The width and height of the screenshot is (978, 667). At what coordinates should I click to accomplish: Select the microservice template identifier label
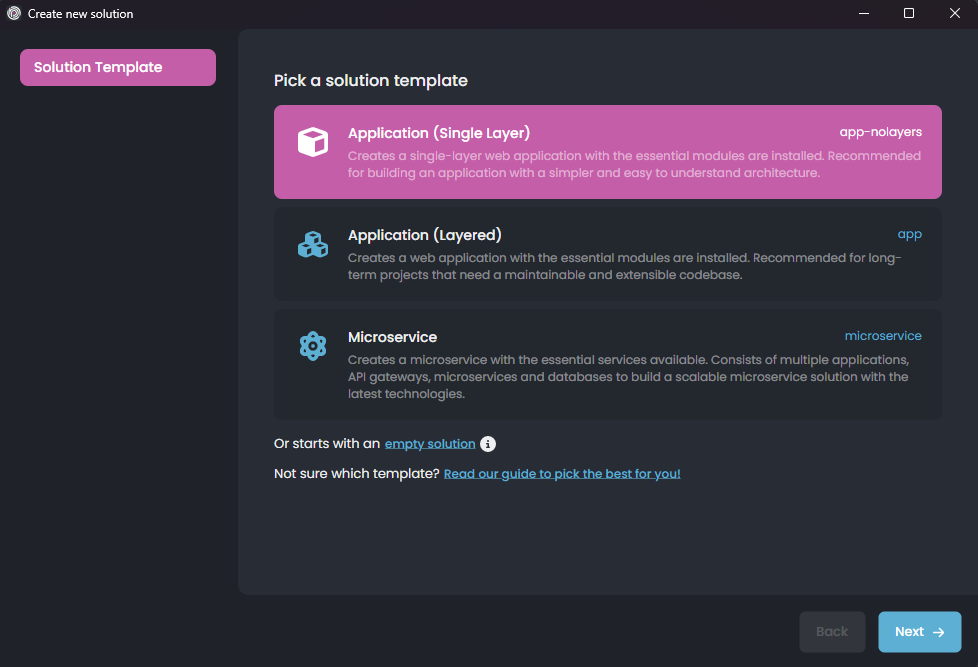pyautogui.click(x=883, y=335)
